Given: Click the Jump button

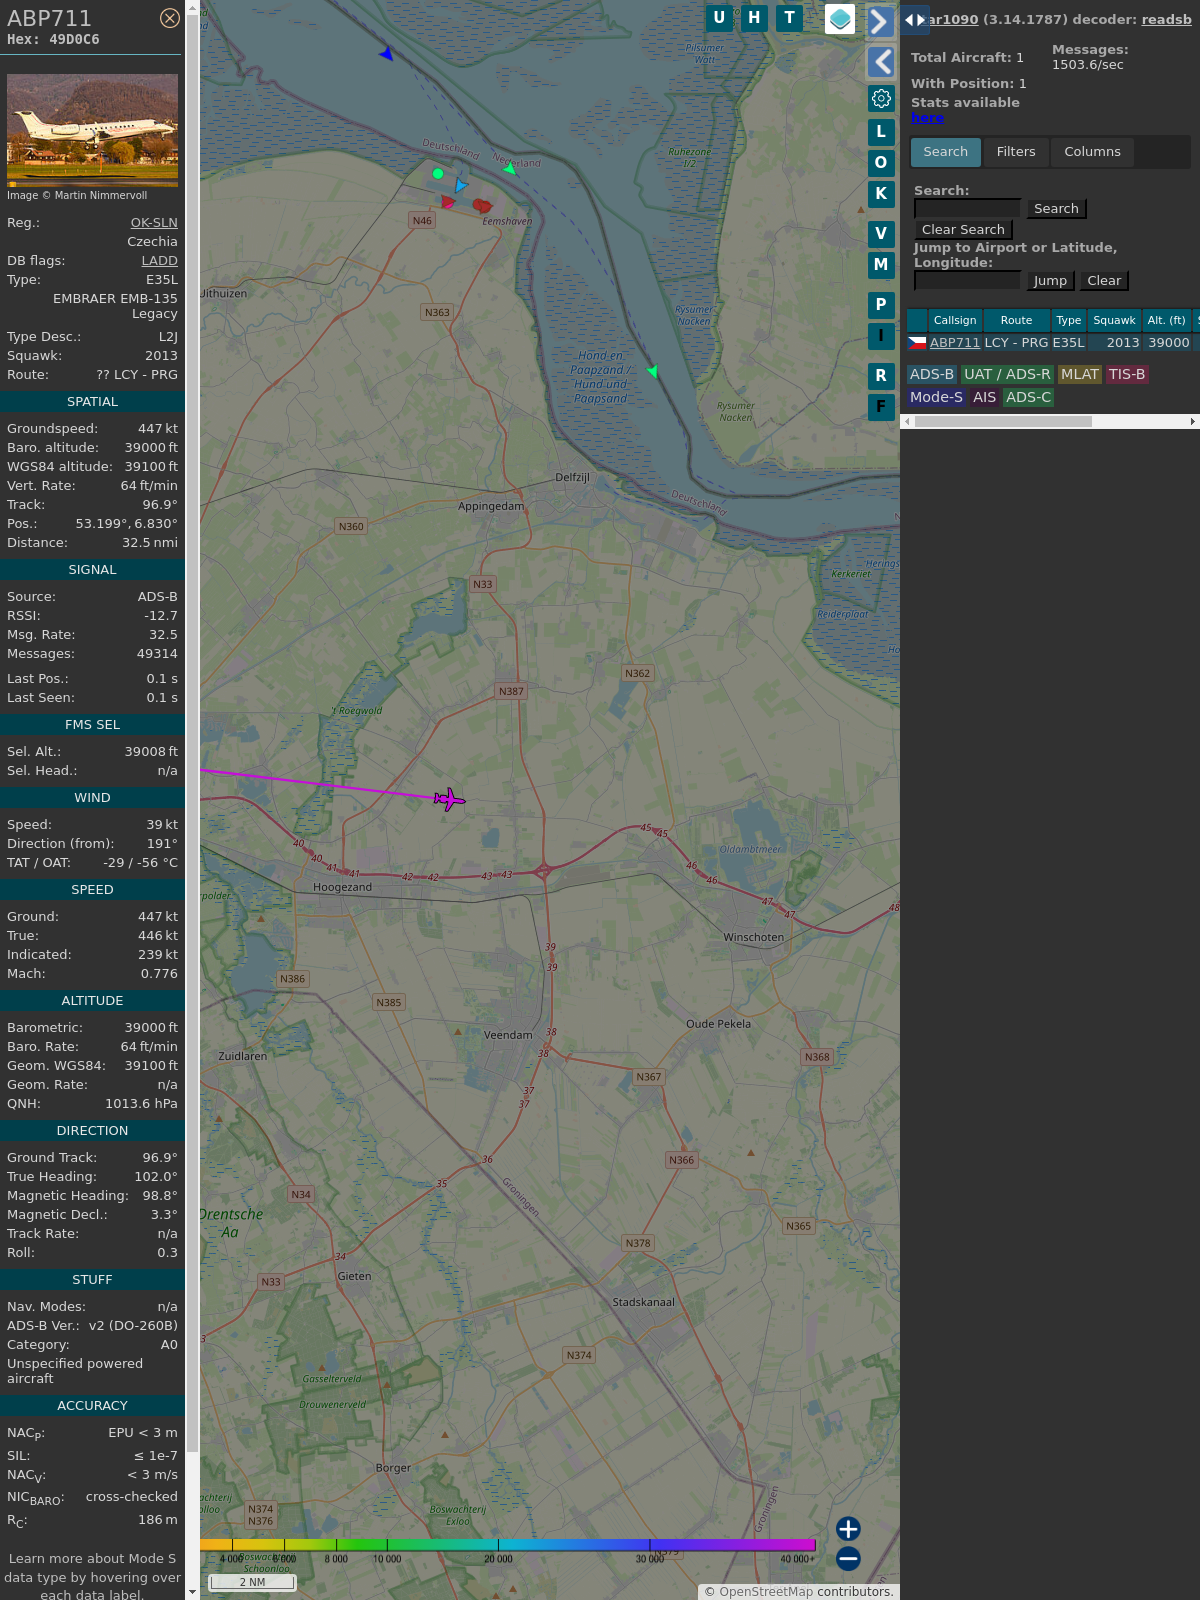Looking at the screenshot, I should [1050, 281].
